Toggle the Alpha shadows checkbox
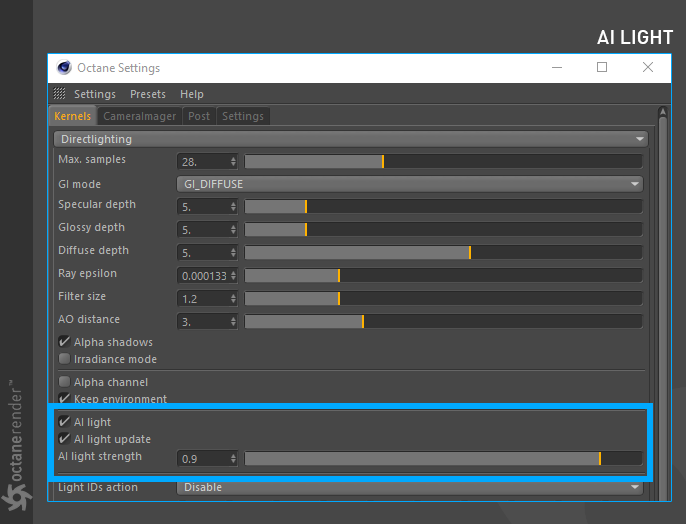 click(x=64, y=342)
